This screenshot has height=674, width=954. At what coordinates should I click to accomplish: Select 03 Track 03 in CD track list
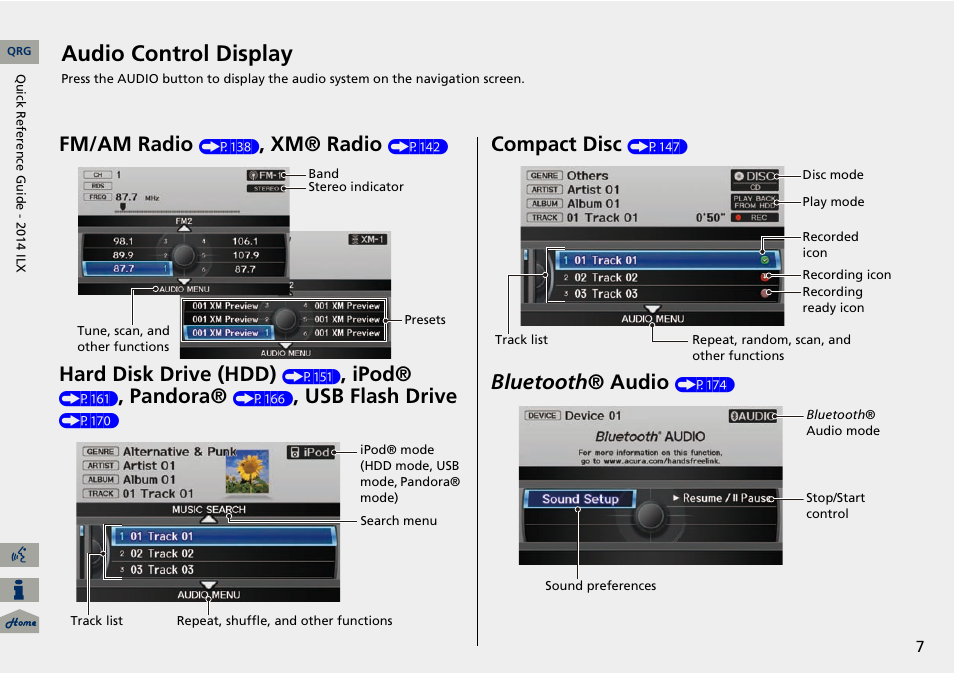667,293
